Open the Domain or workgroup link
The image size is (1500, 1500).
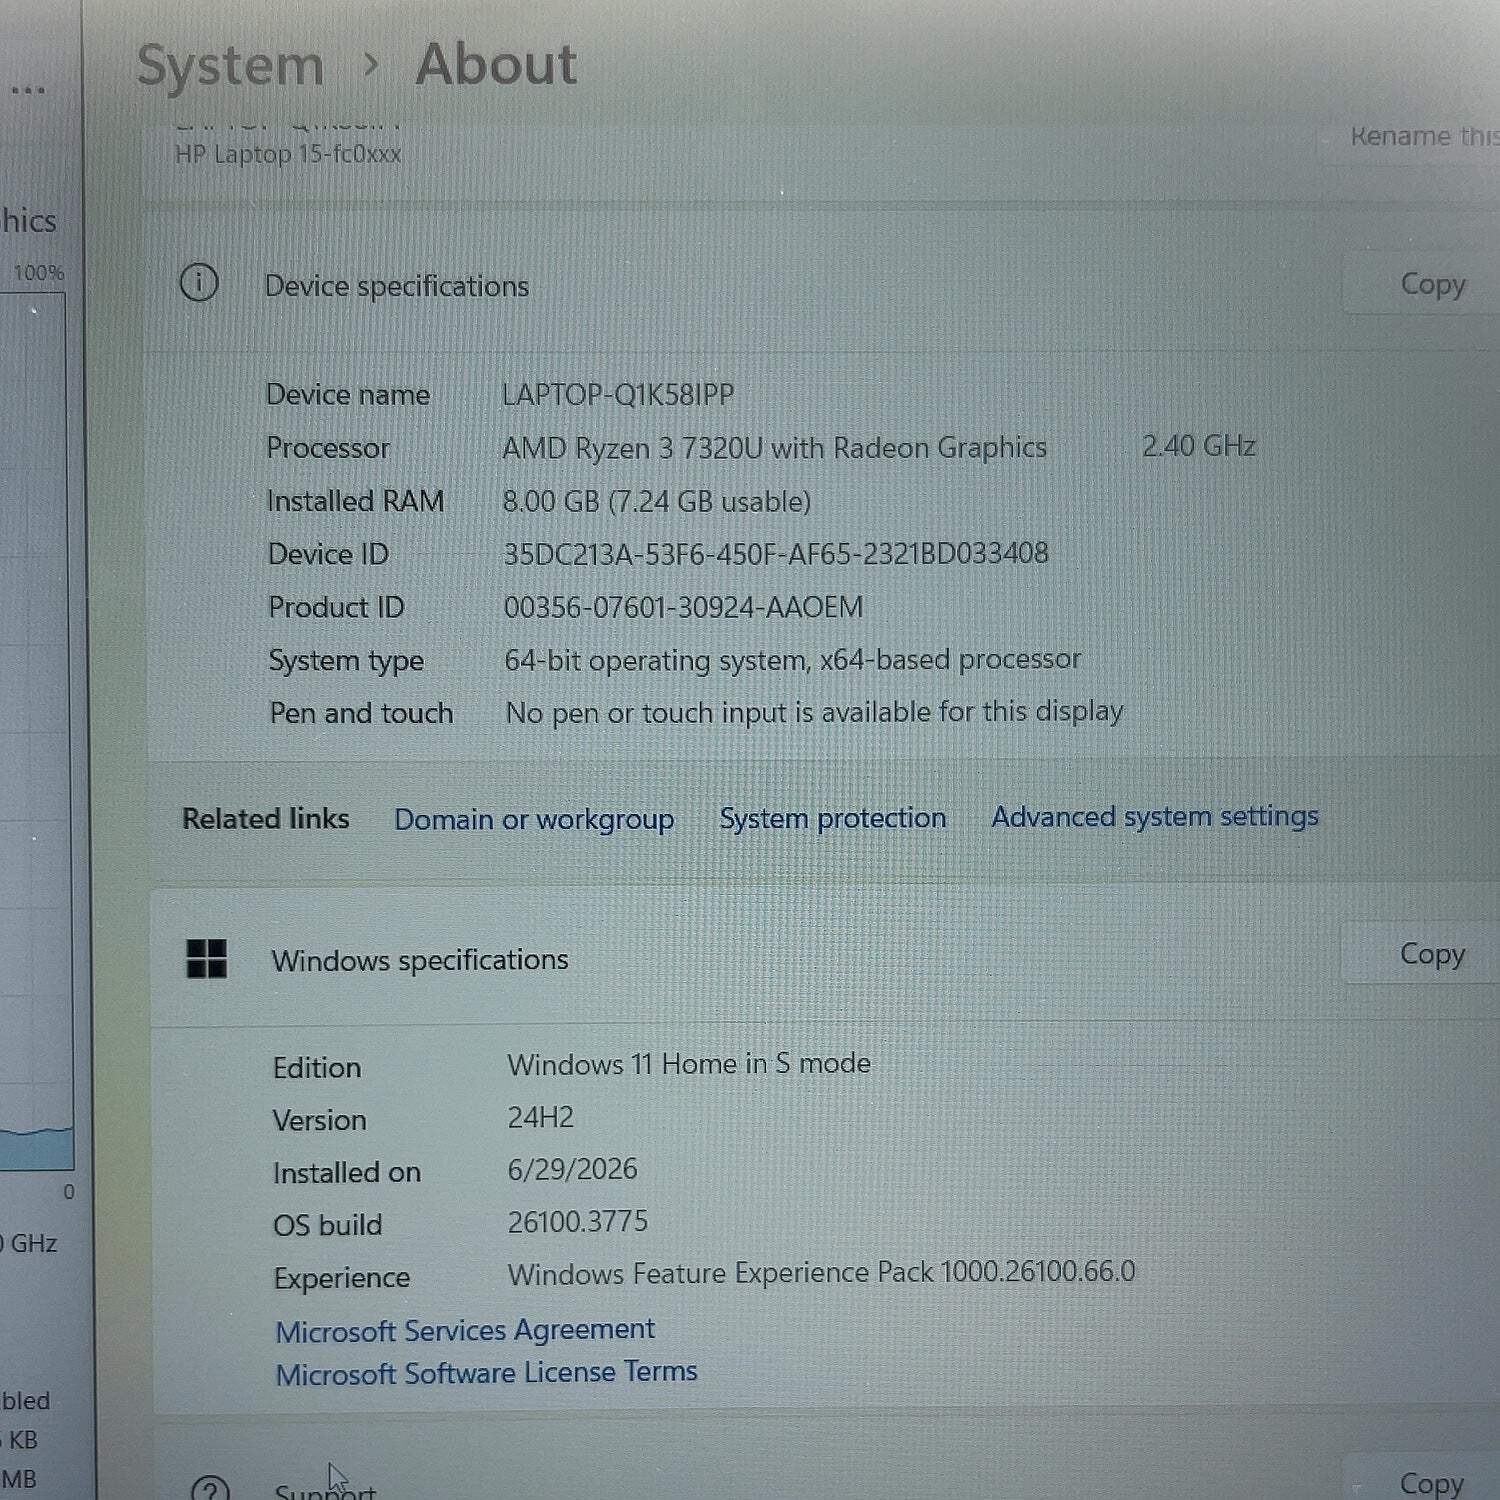tap(534, 819)
